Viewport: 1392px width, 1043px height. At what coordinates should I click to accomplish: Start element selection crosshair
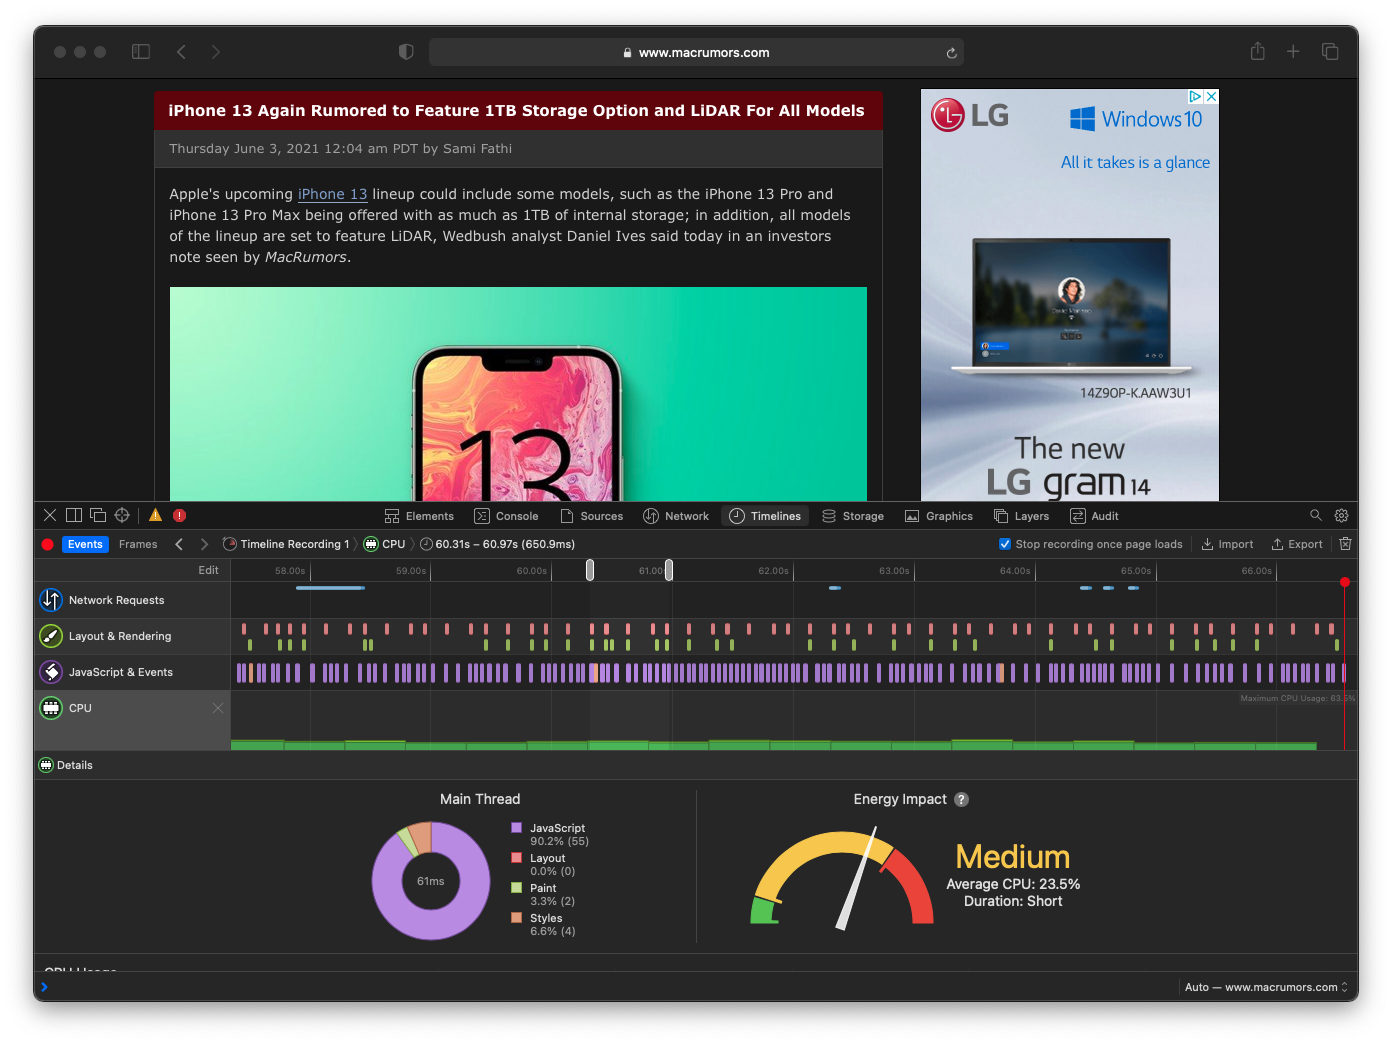click(x=122, y=515)
